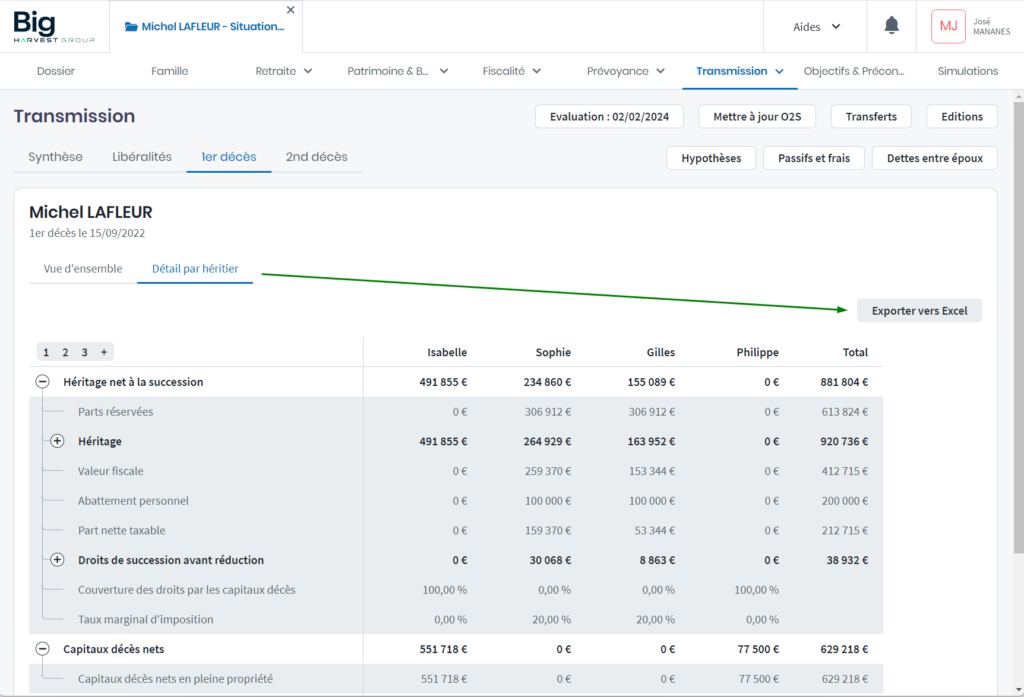Collapse the Capitaux décès nets row
Image resolution: width=1024 pixels, height=697 pixels.
click(x=43, y=649)
